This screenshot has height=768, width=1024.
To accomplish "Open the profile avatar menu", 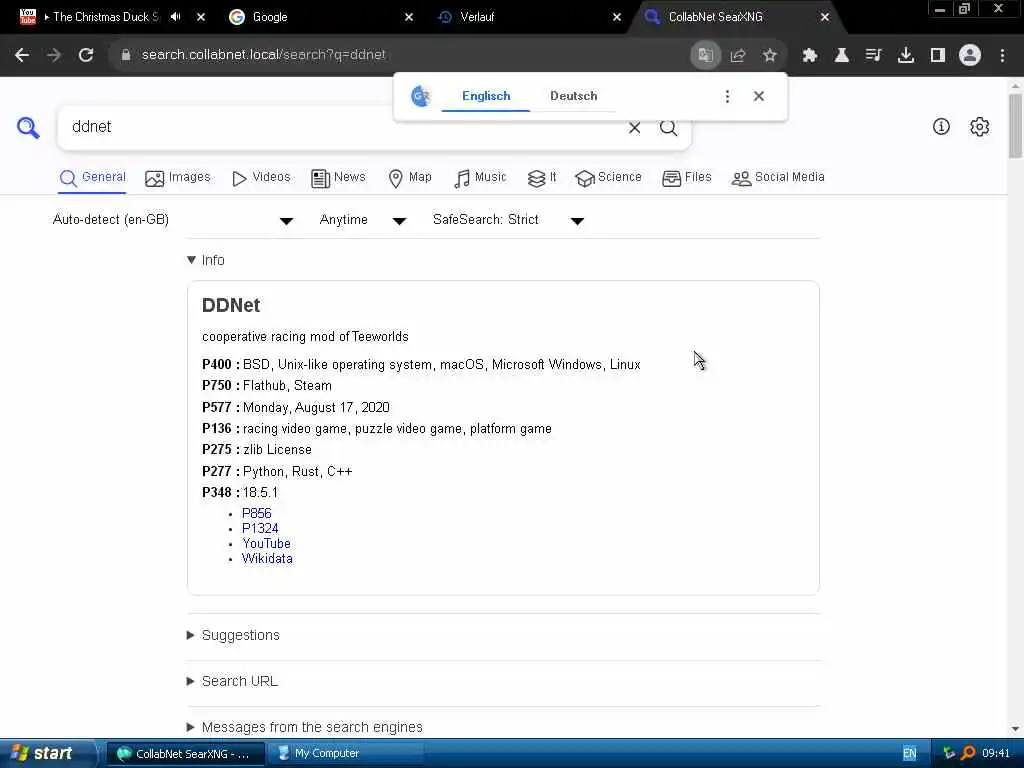I will coord(970,56).
